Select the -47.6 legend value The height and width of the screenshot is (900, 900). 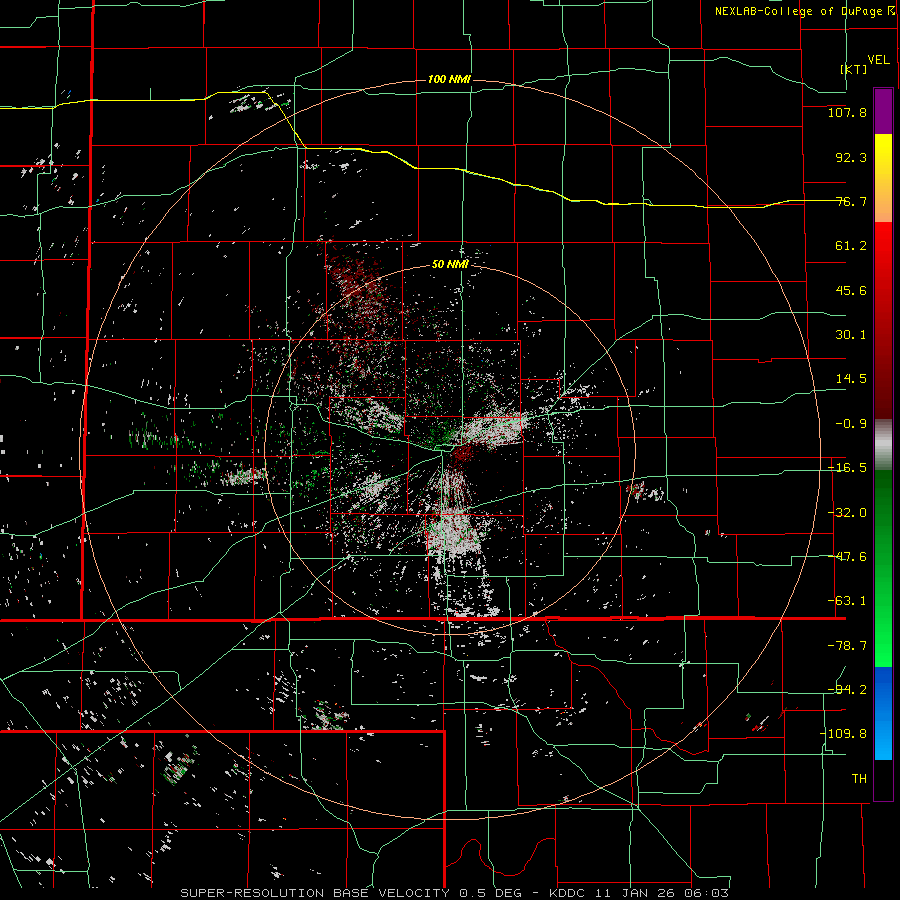[847, 557]
